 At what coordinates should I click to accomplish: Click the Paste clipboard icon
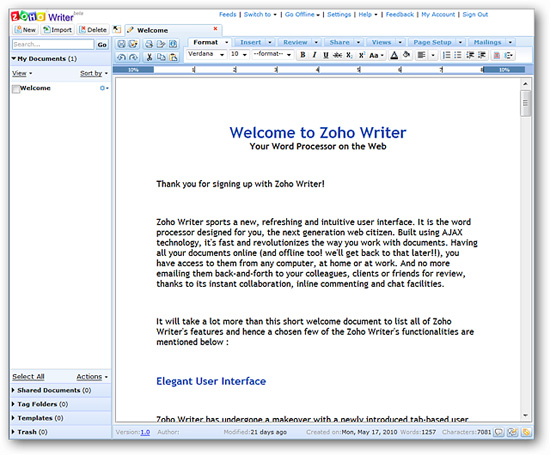pyautogui.click(x=173, y=57)
